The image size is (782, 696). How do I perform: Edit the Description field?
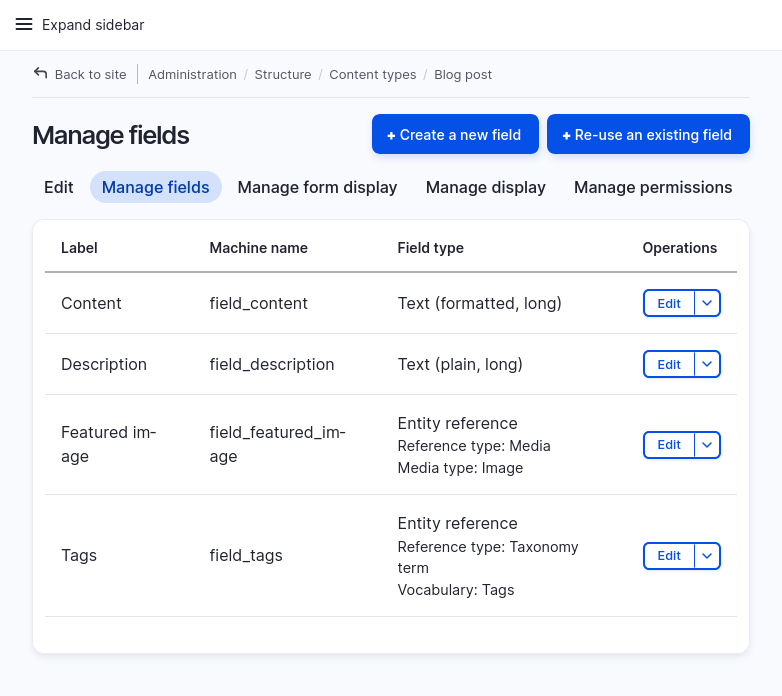(x=669, y=365)
